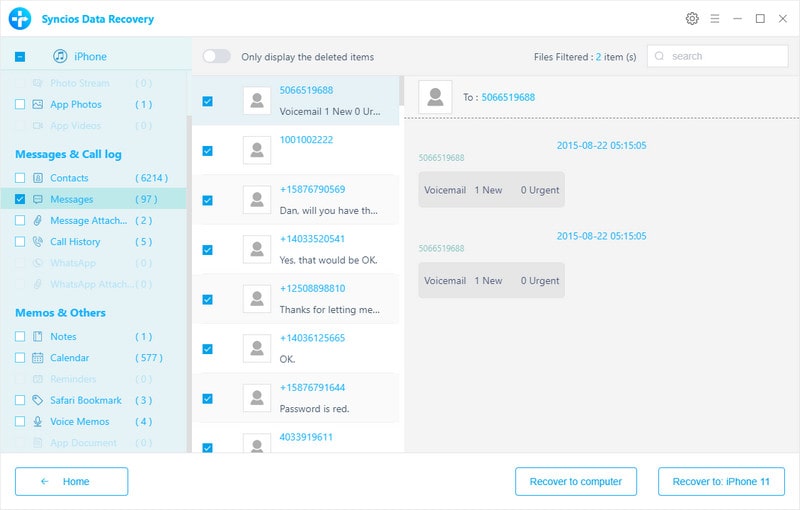Click contact avatar in the To header
Screen dimensions: 800x510
[435, 97]
